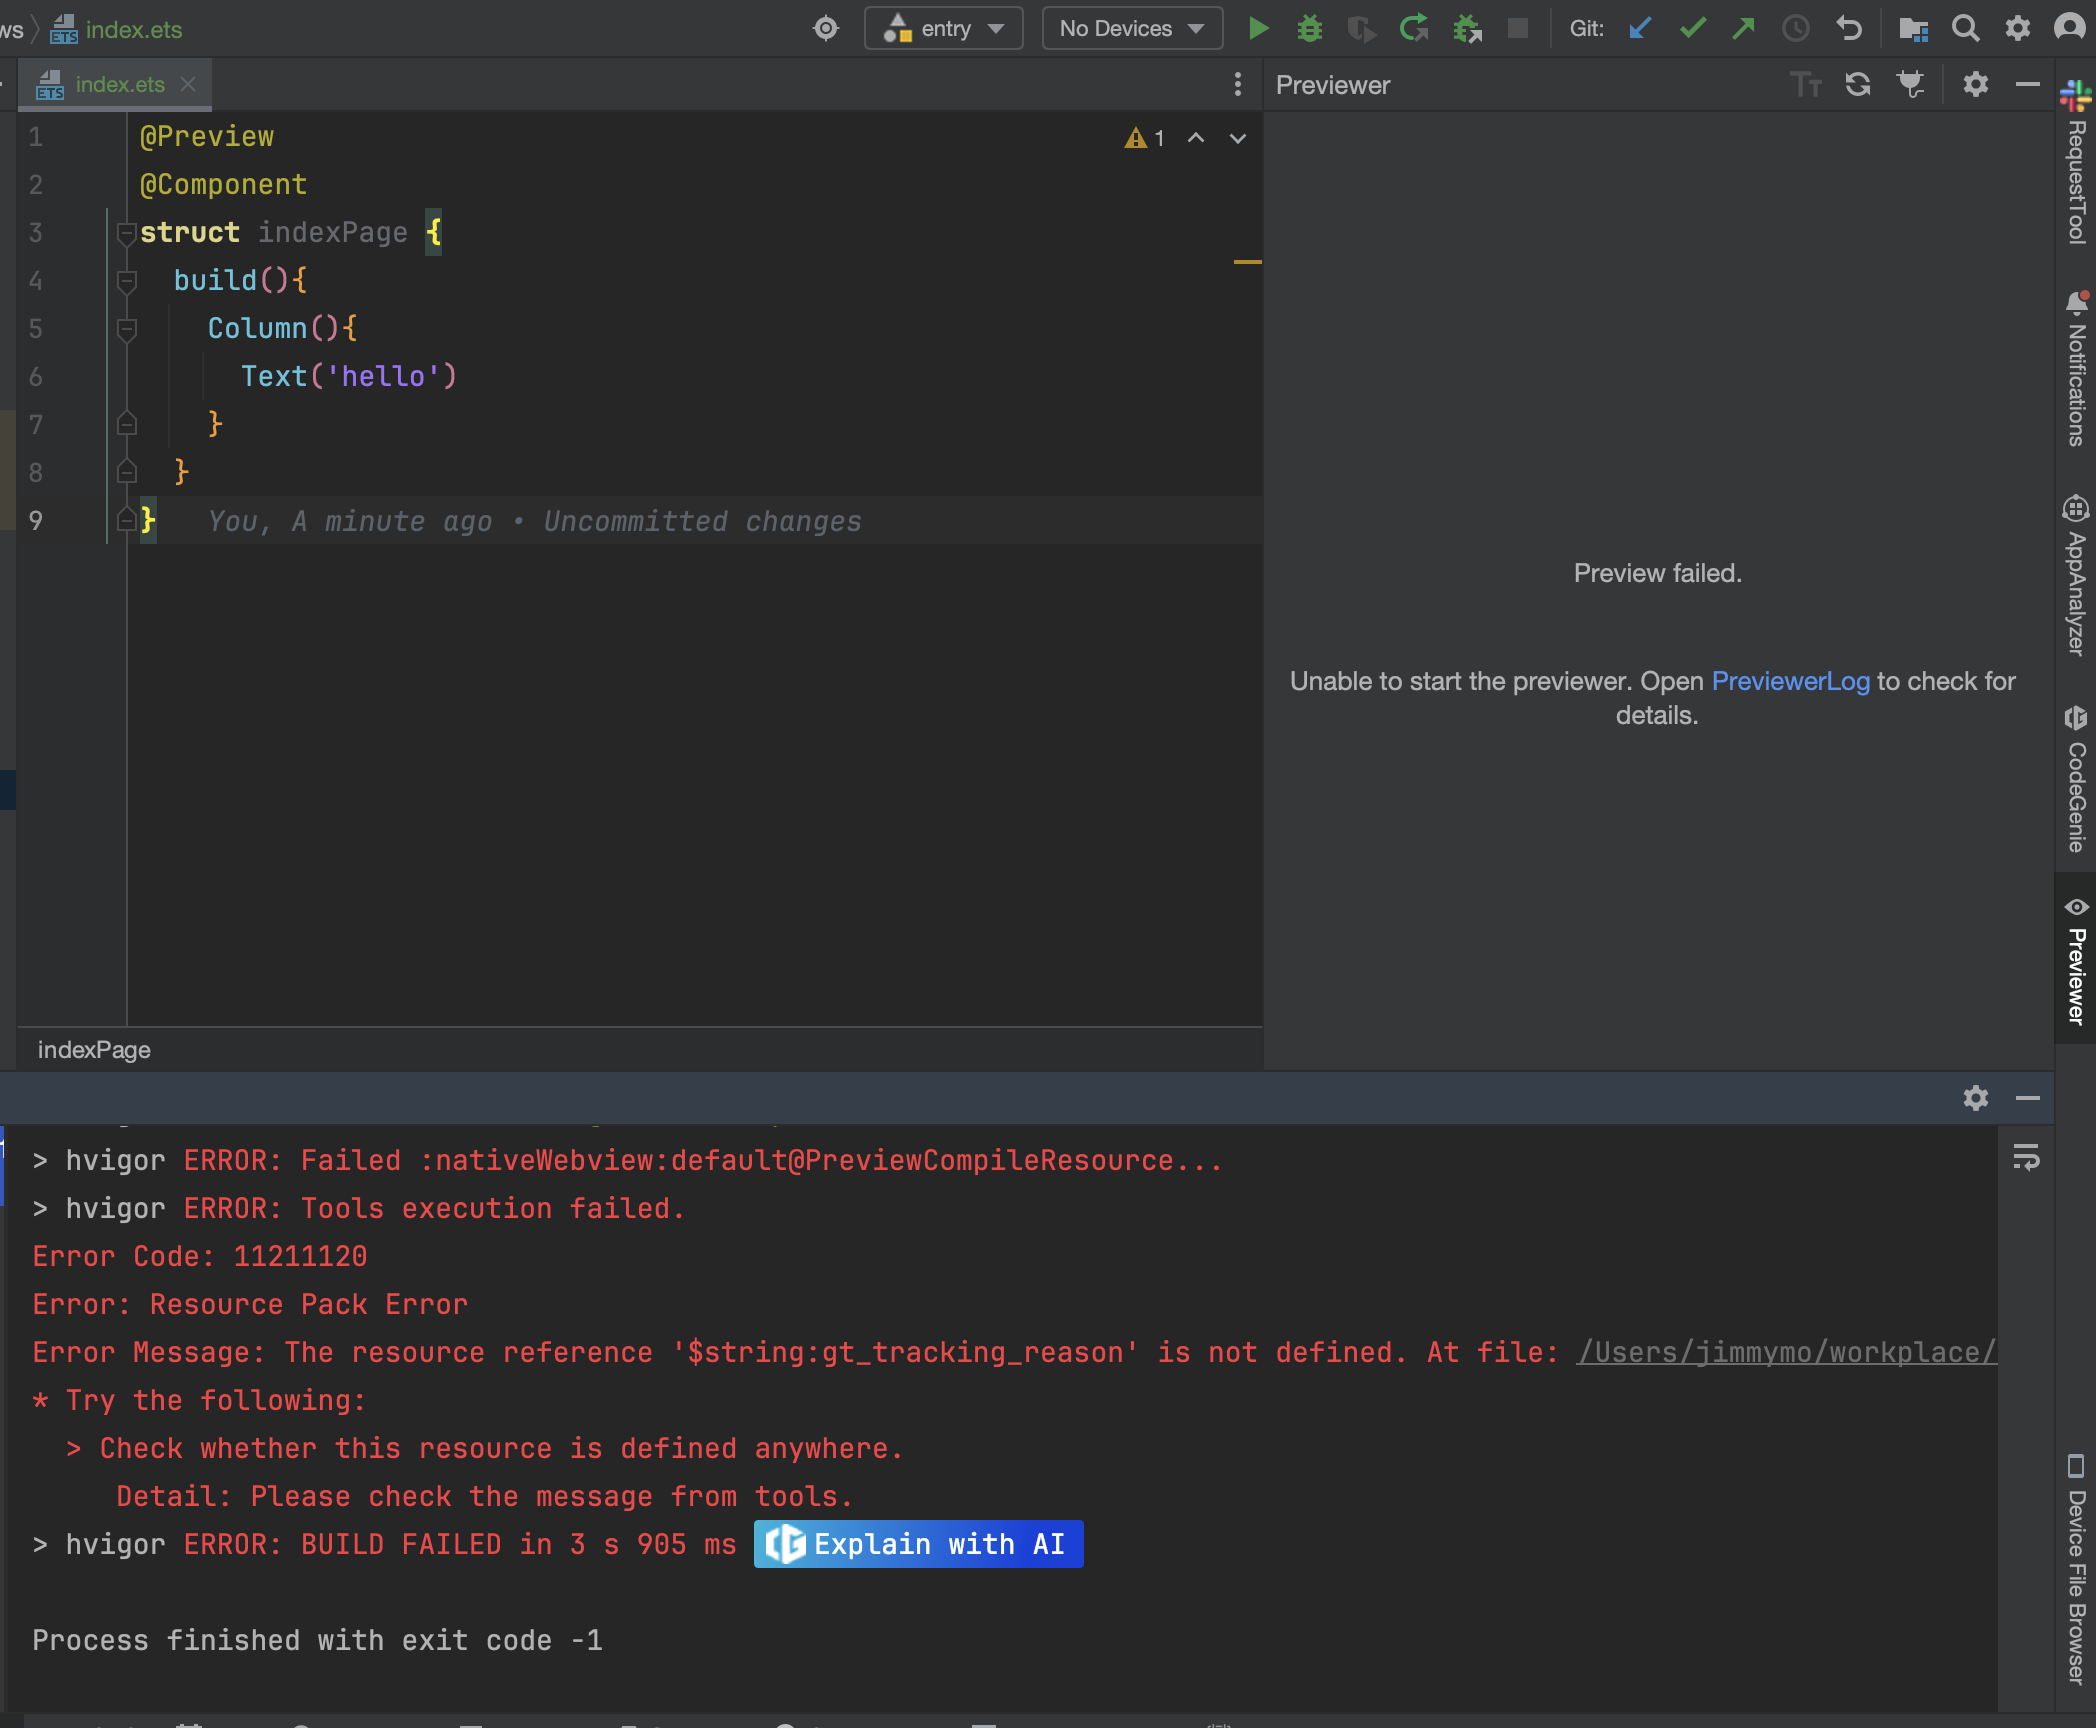Refresh the Previewer panel

point(1858,85)
